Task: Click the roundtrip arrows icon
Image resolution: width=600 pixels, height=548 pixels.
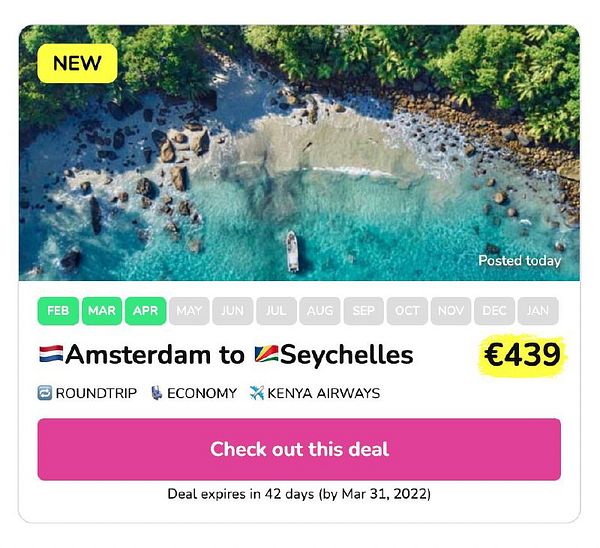Action: tap(45, 393)
